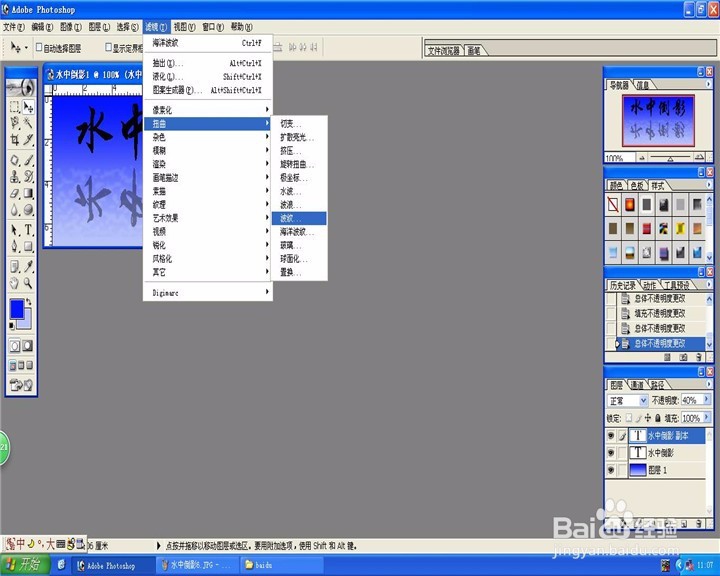Select the Crop tool

(15, 139)
